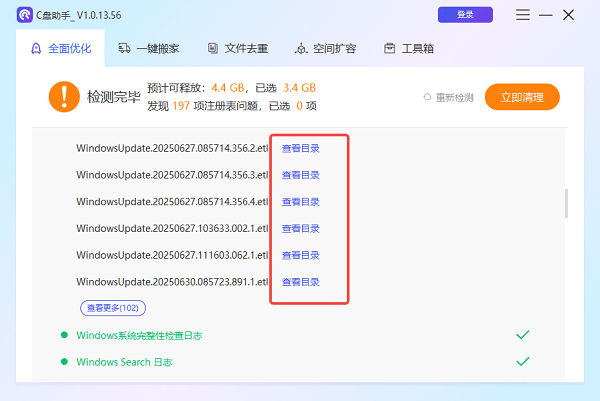Click the rocket icon on 全面优化 tab
This screenshot has width=600, height=401.
coord(36,49)
